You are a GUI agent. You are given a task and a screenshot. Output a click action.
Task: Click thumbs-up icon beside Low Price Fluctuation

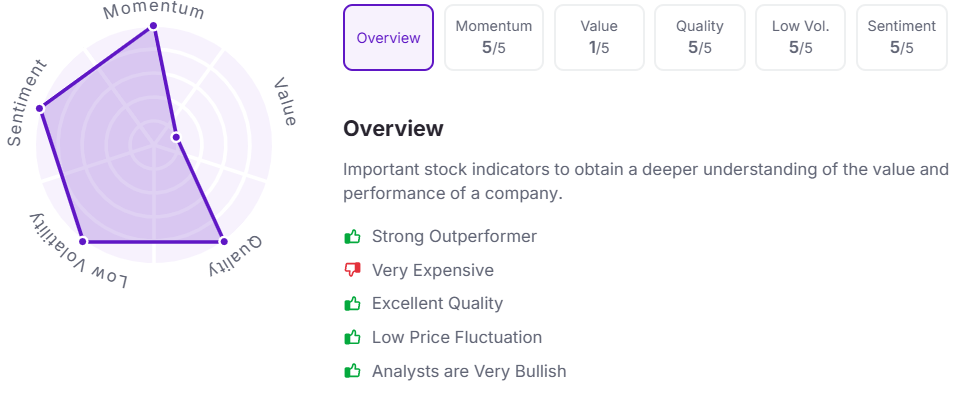point(352,337)
